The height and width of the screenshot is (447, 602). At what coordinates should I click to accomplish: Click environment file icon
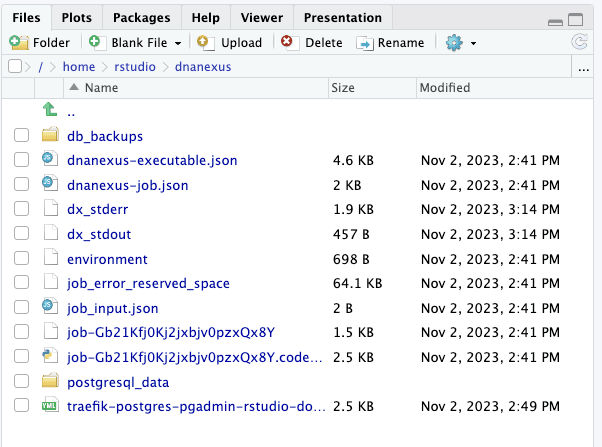click(x=51, y=258)
